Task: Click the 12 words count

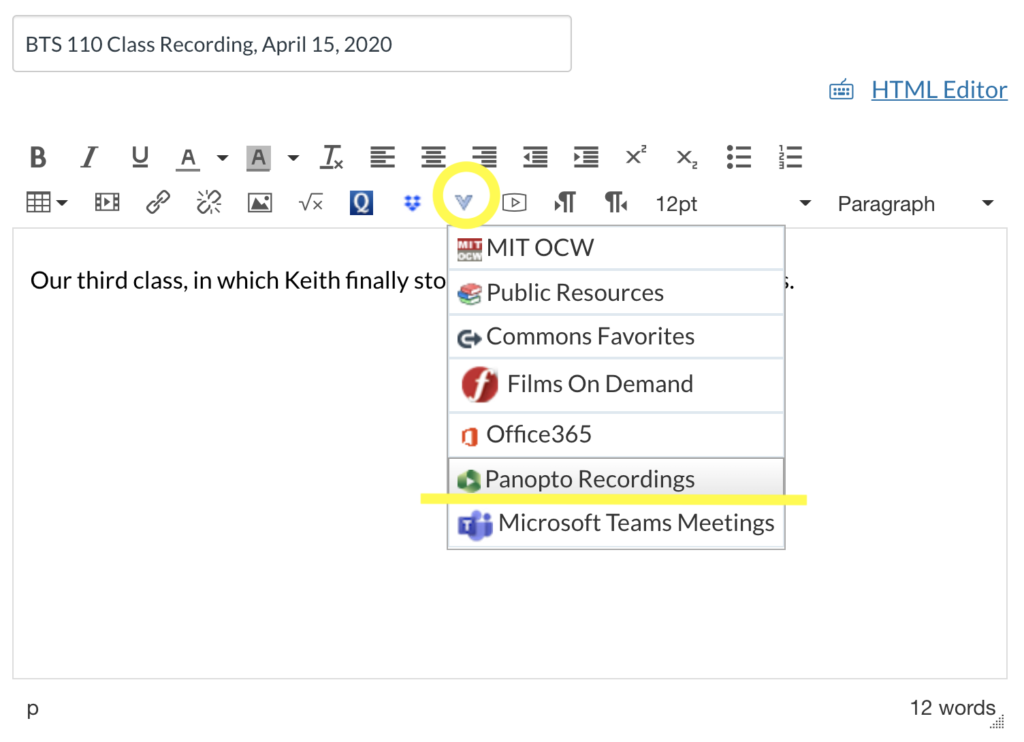Action: pos(952,707)
